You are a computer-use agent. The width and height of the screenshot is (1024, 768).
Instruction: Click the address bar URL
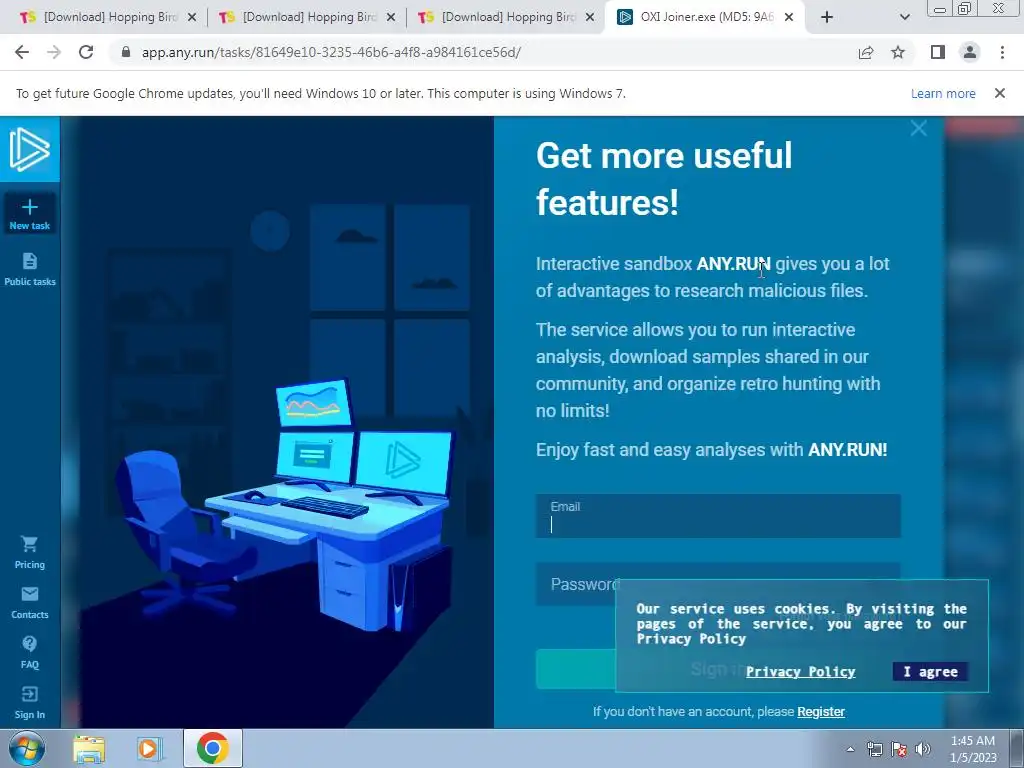tap(331, 52)
